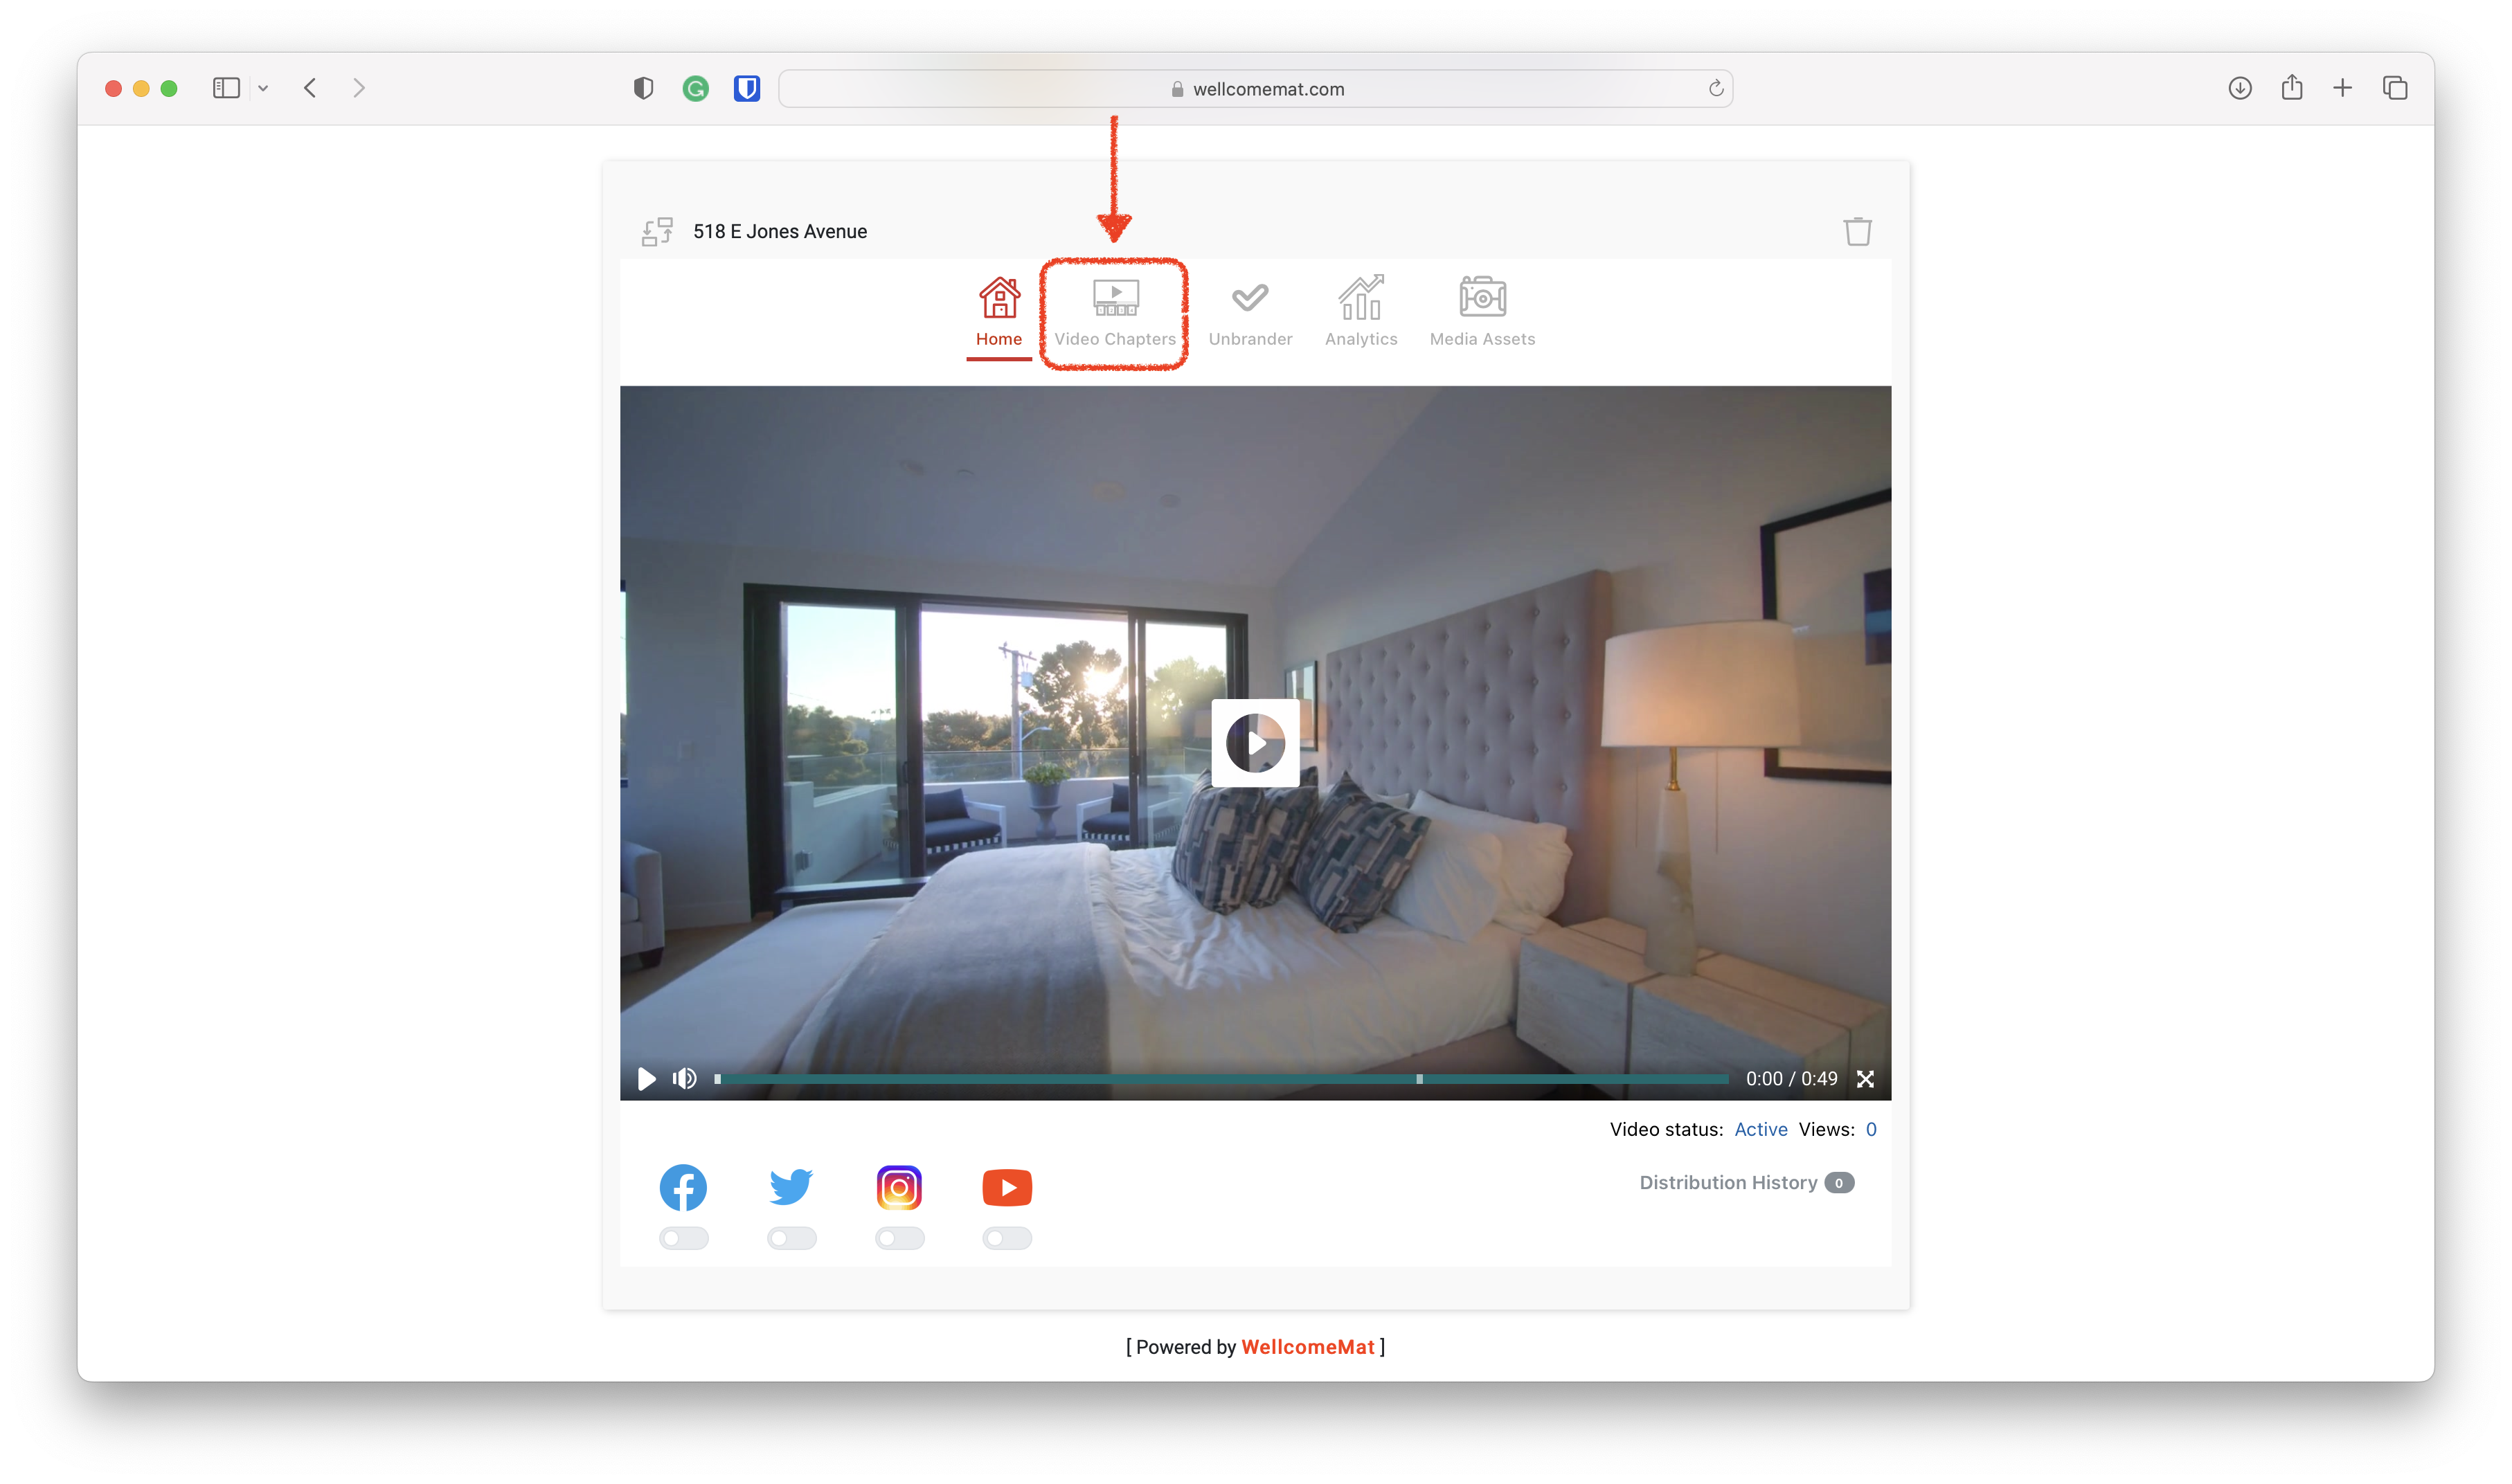Toggle the Instagram distribution switch
2512x1484 pixels.
click(899, 1239)
